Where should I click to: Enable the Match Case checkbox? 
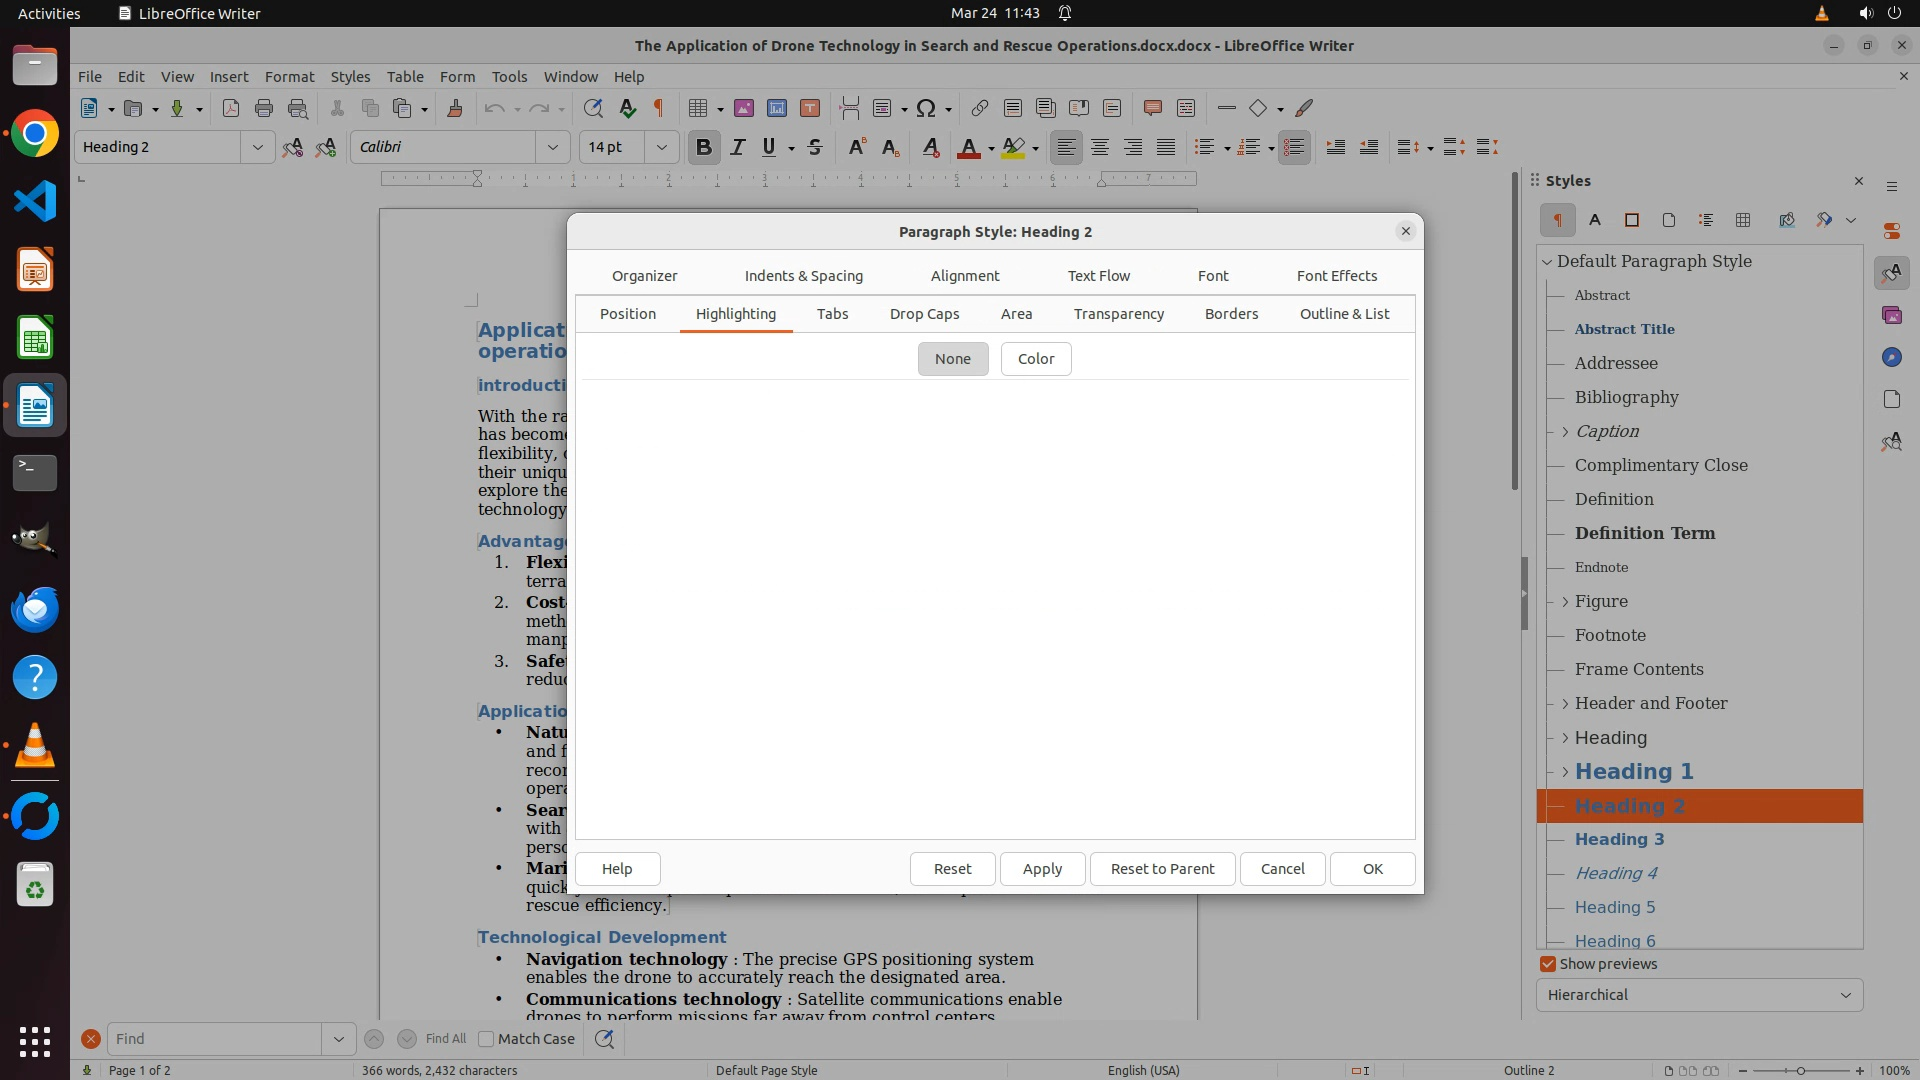click(x=487, y=1039)
